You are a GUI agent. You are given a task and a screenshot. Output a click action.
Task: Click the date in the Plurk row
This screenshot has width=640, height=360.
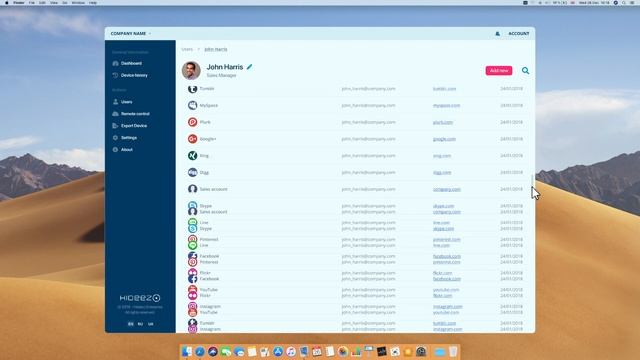(511, 122)
